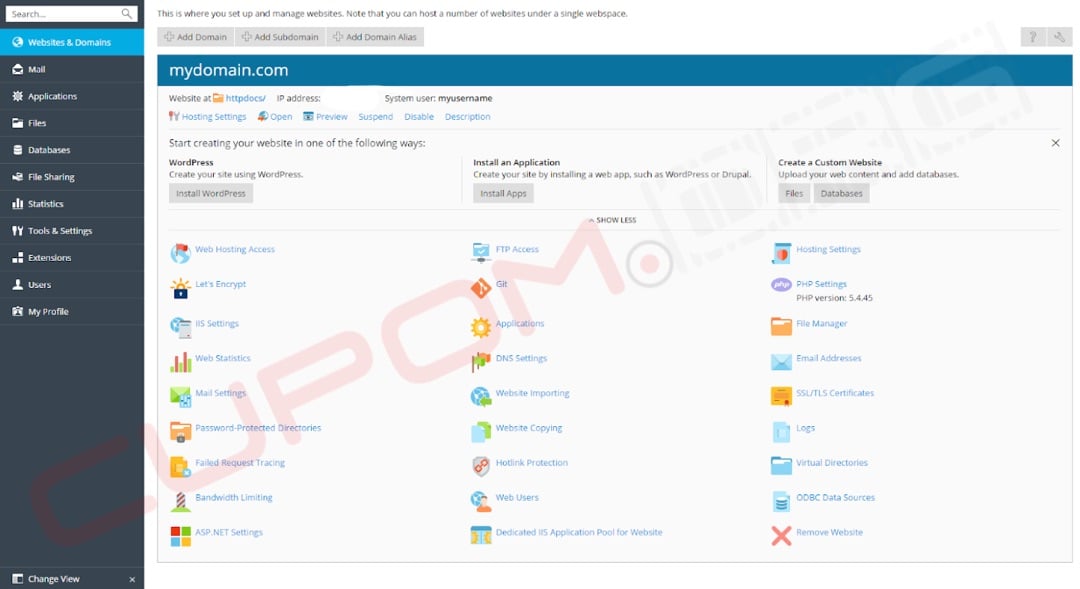Open the SSL/TLS Certificates icon
The width and height of the screenshot is (1080, 589).
[x=781, y=397]
